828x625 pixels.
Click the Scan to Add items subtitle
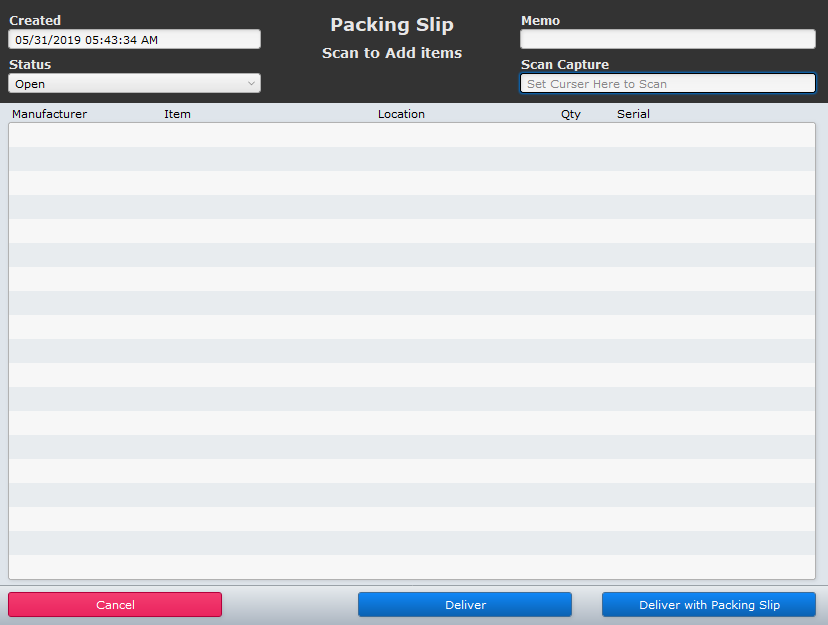point(391,53)
